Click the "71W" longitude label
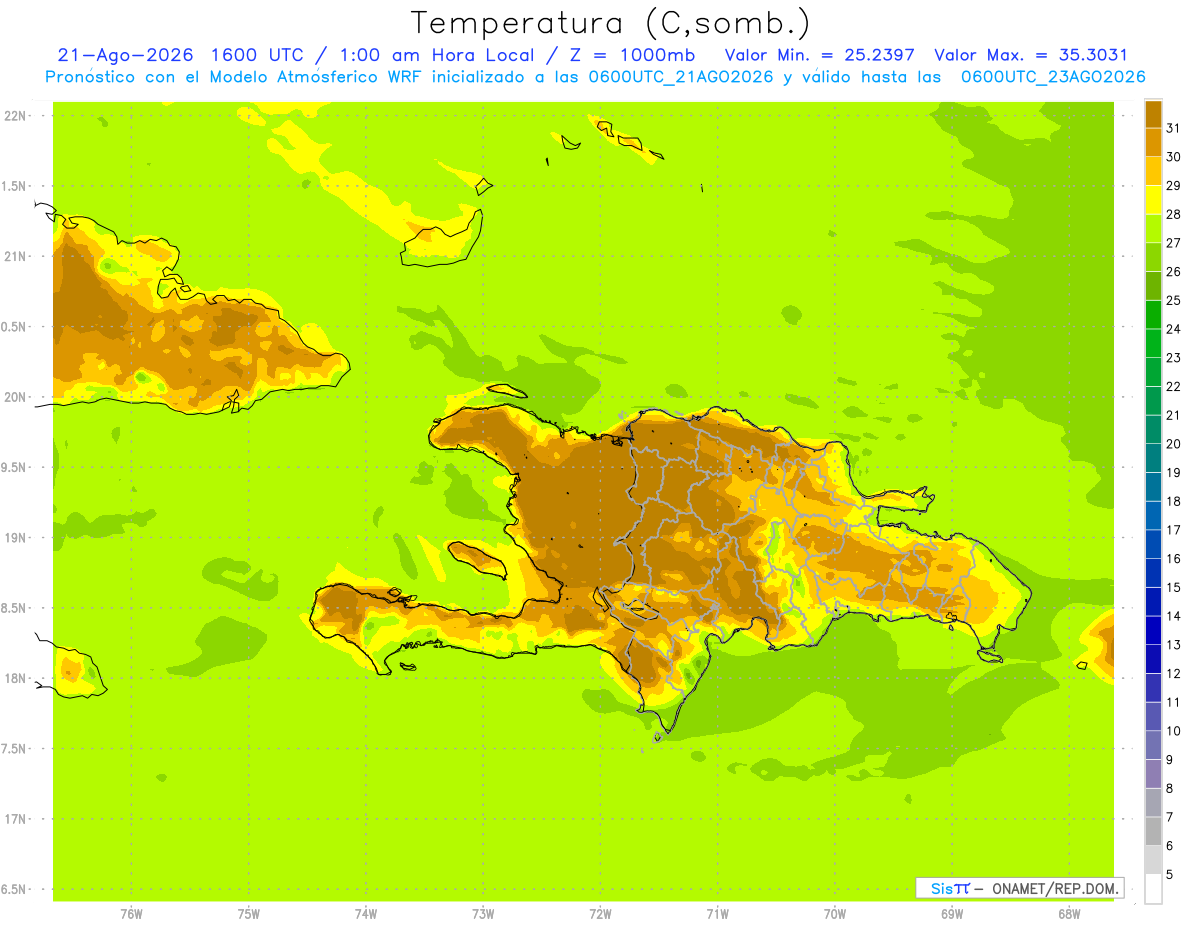 (717, 913)
